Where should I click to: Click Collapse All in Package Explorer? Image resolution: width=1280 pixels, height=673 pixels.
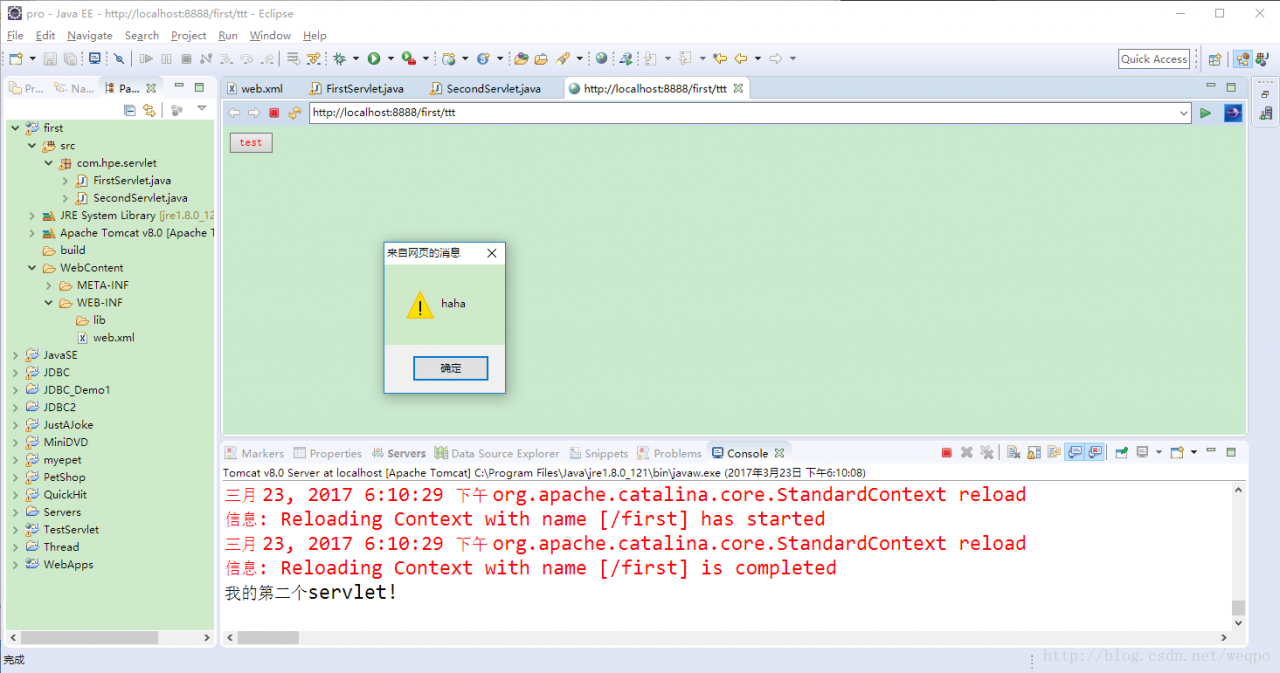pos(130,110)
